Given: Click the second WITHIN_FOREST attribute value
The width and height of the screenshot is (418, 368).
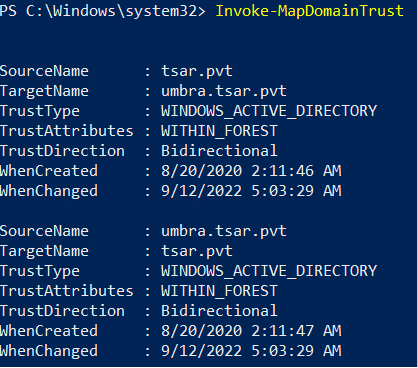Looking at the screenshot, I should [219, 291].
